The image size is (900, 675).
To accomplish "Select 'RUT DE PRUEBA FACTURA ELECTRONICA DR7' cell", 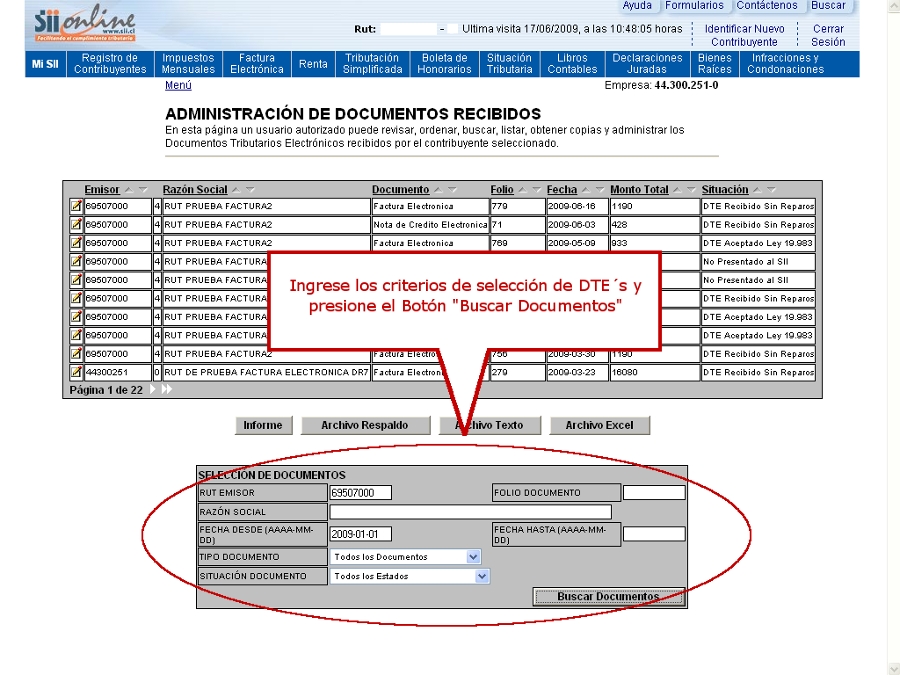I will pyautogui.click(x=266, y=372).
